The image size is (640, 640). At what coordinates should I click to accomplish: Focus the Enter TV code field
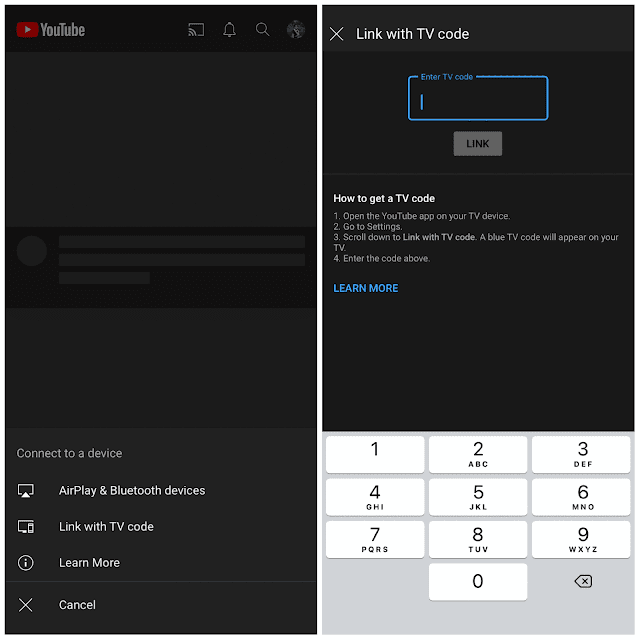pyautogui.click(x=478, y=98)
